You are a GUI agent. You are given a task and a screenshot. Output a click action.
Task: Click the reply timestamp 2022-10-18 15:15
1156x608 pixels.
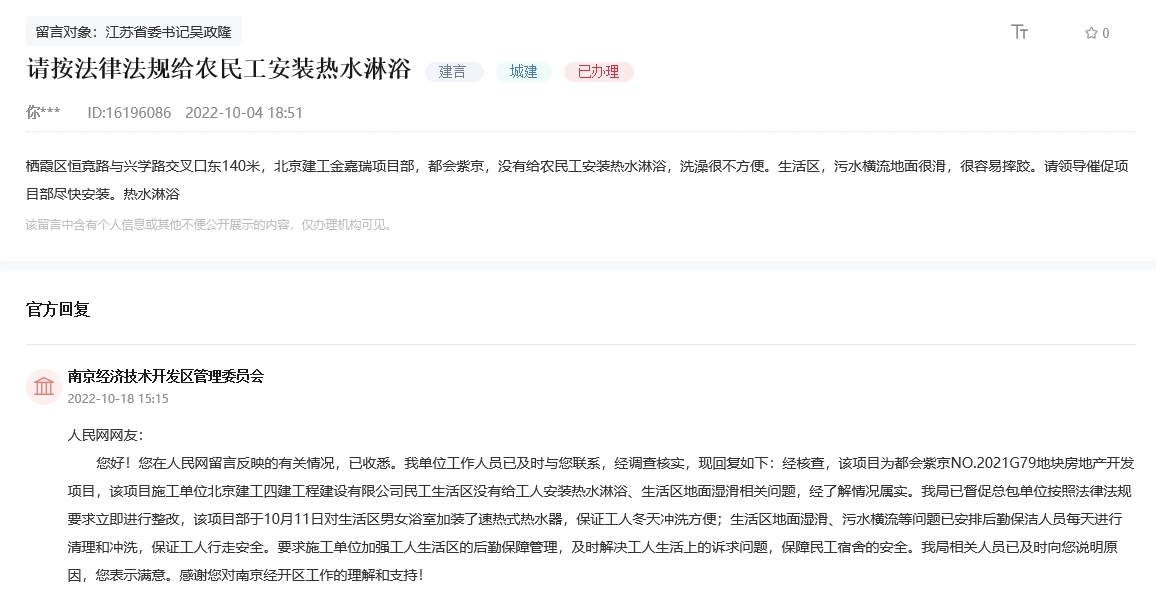[x=118, y=398]
